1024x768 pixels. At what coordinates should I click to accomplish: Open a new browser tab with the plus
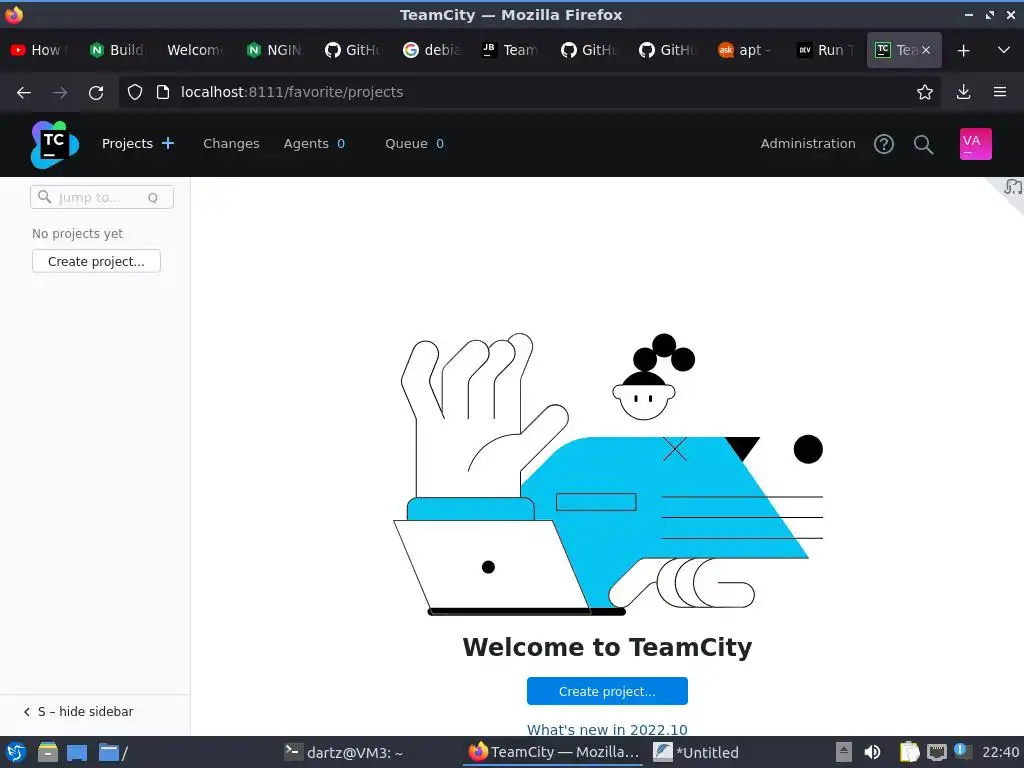[x=963, y=50]
